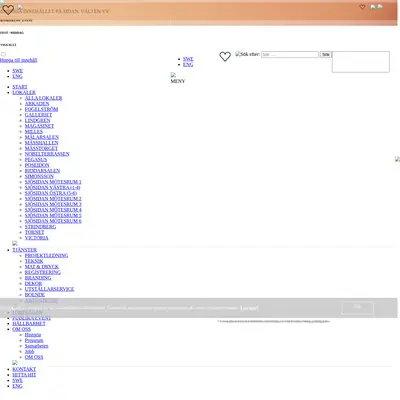Select SJÖSIDAN MÖTESRUM 3 link
Image resolution: width=400 pixels, height=400 pixels.
tap(53, 204)
